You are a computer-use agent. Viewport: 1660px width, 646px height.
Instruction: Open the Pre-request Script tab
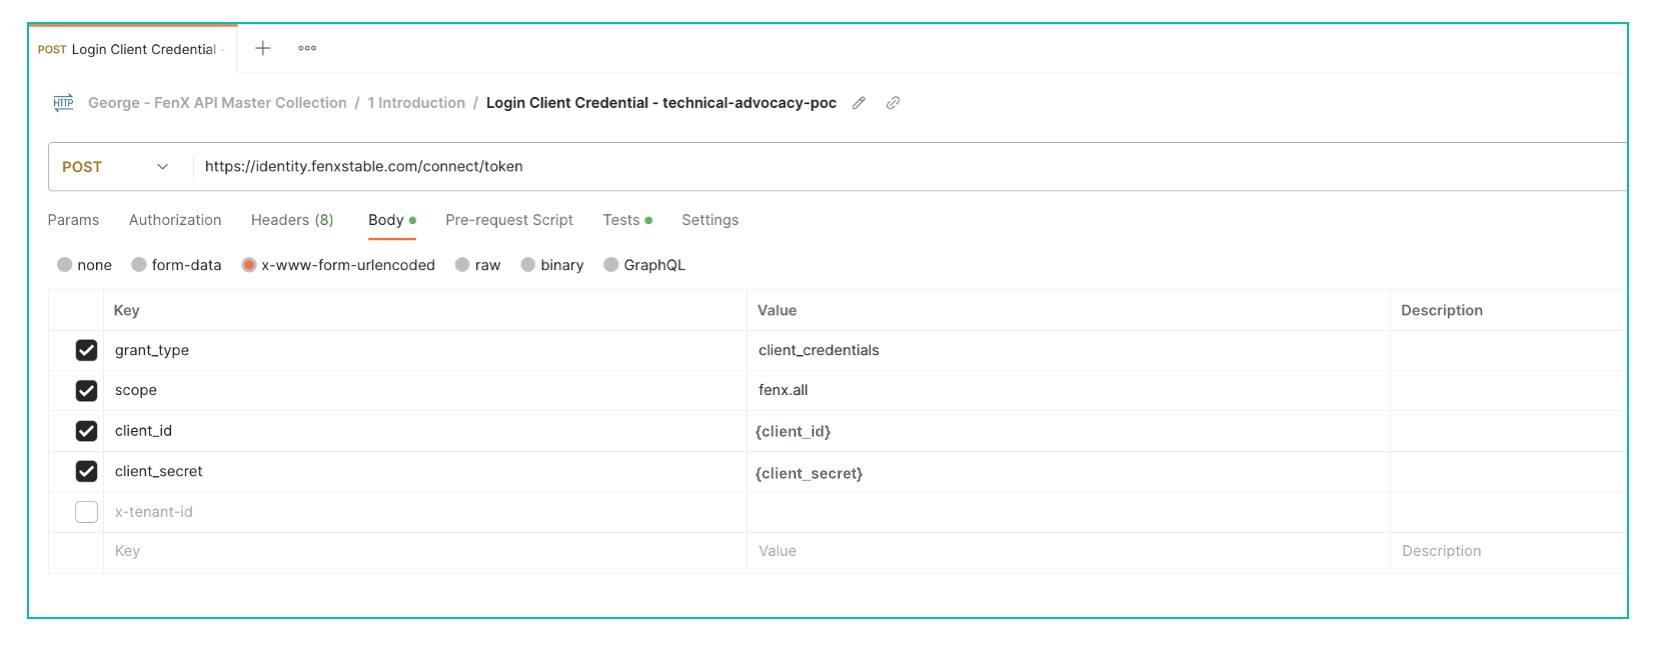tap(509, 220)
